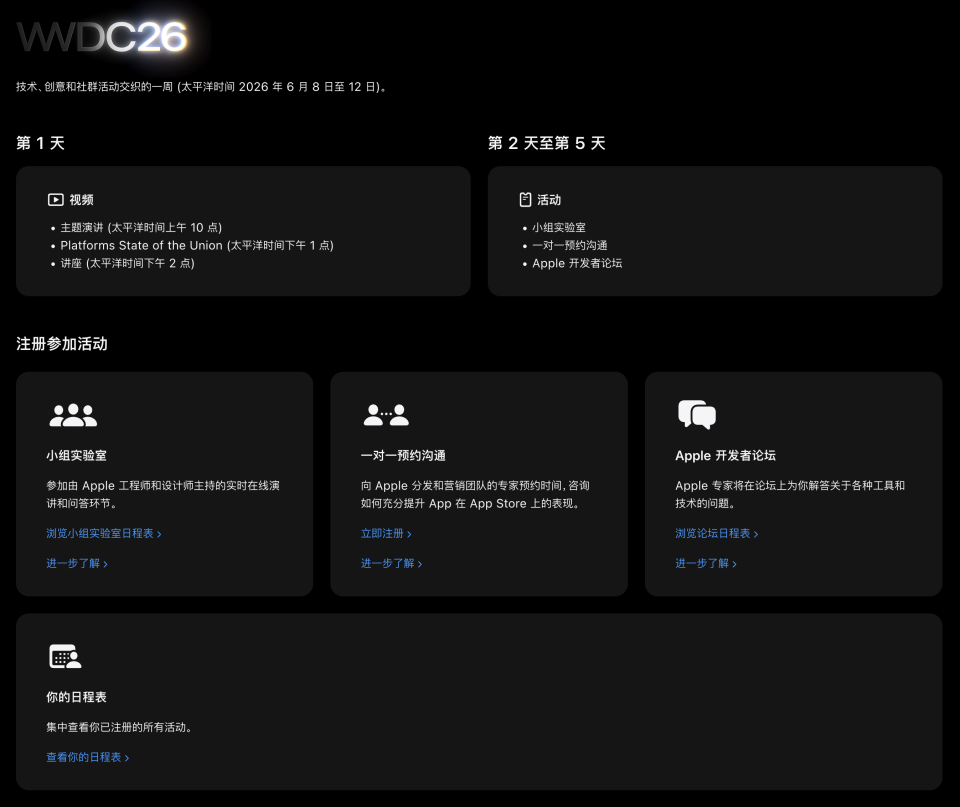Image resolution: width=960 pixels, height=807 pixels.
Task: Click the 集中查看你已注册的所有活动 description
Action: pos(120,727)
